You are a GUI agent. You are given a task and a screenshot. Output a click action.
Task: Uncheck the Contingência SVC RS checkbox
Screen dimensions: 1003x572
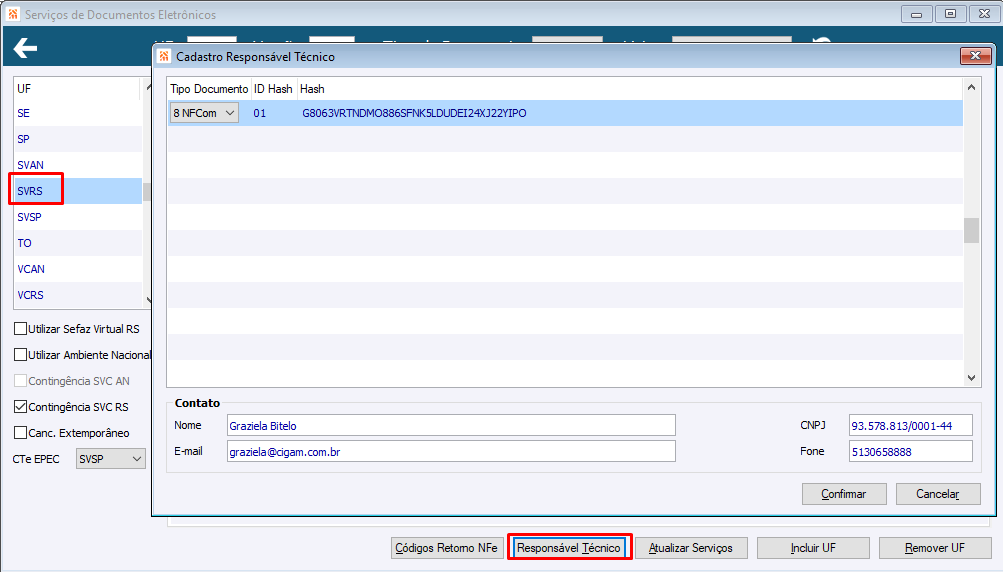20,406
